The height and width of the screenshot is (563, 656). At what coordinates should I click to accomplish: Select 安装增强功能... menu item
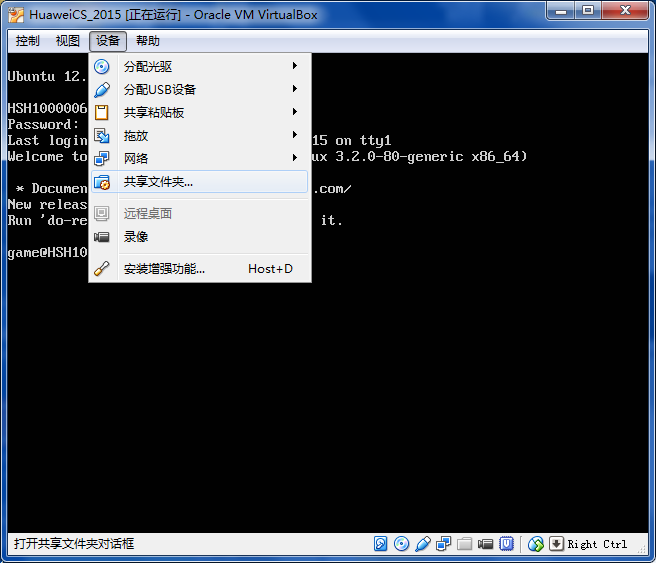(200, 269)
